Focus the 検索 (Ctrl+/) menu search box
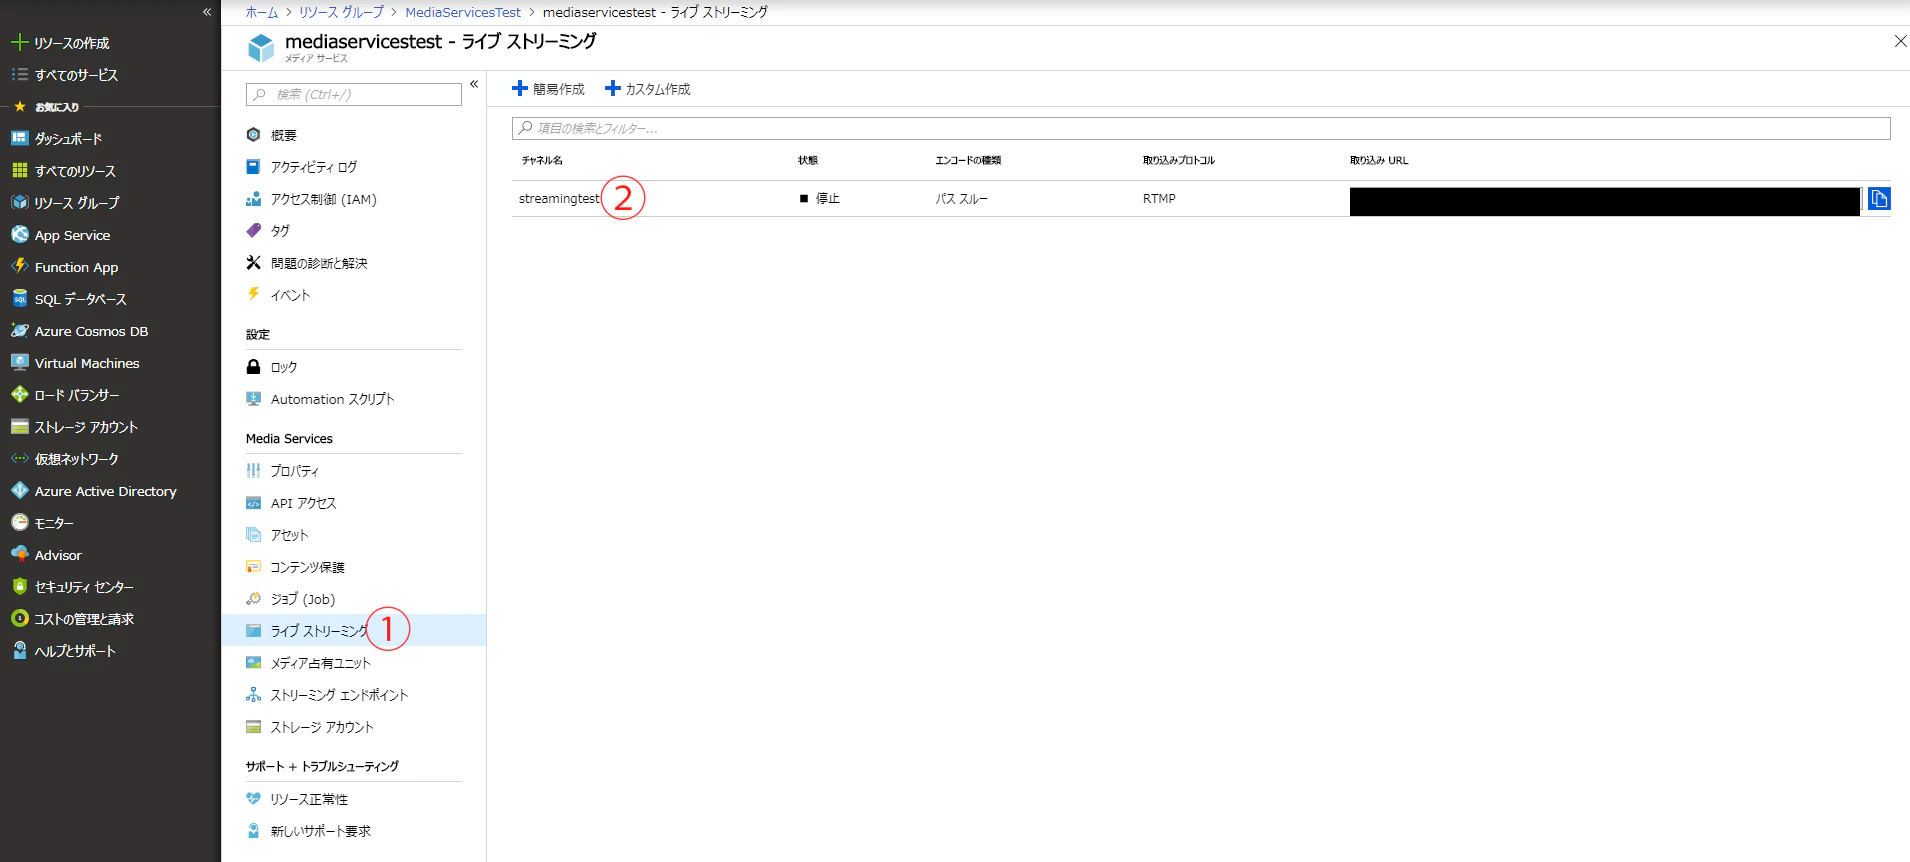 click(354, 94)
